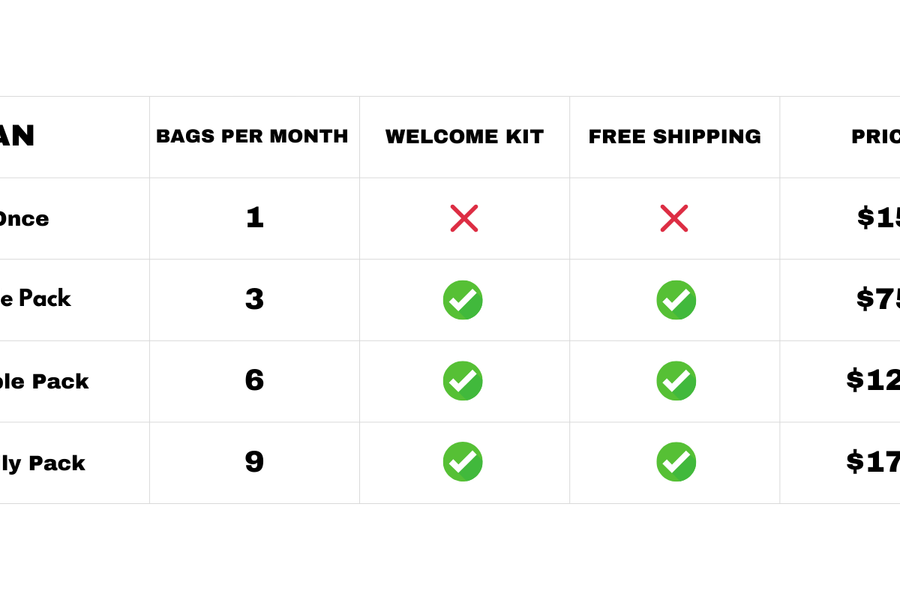Click the bags value 9 cell
The image size is (900, 600).
(x=255, y=462)
